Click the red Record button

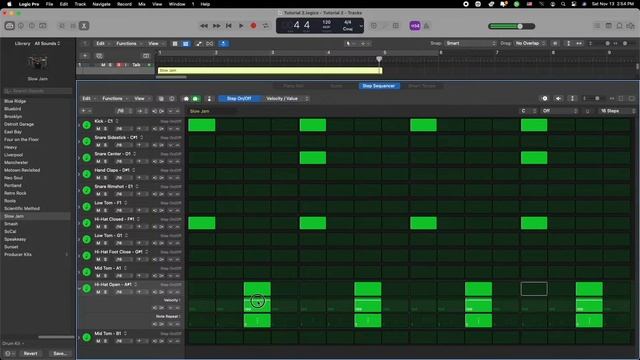click(253, 26)
